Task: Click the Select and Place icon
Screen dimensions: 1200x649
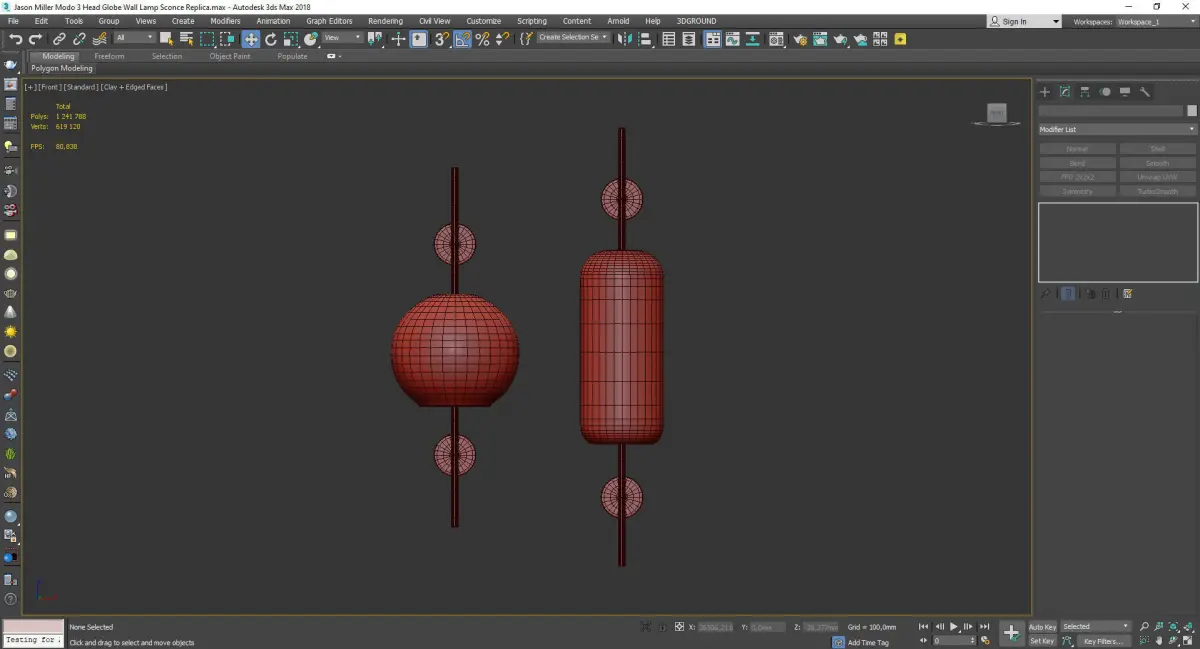Action: pos(311,39)
